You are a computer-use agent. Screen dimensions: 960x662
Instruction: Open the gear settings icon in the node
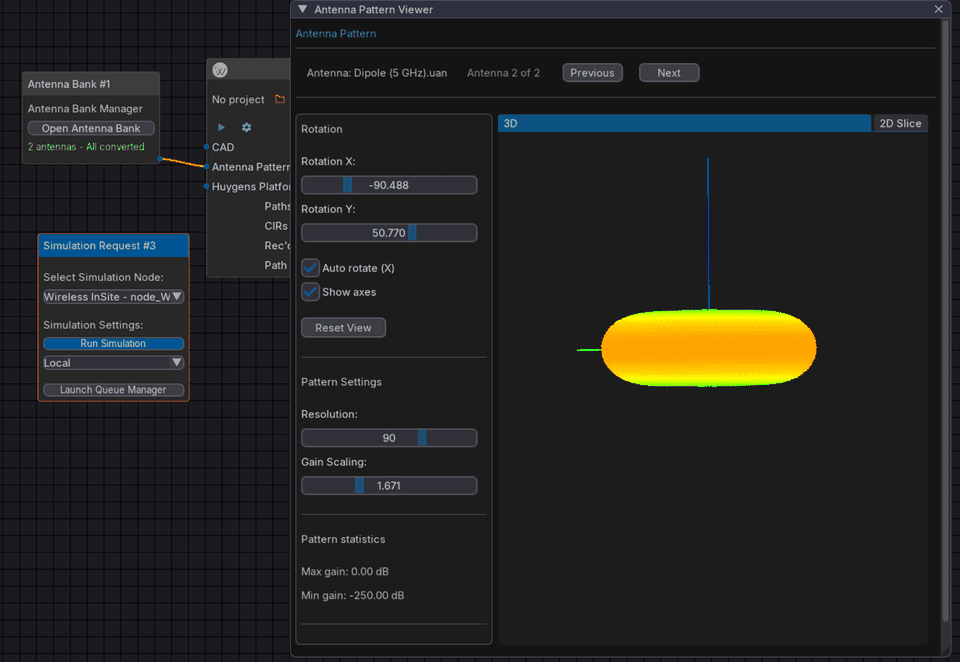pos(246,127)
